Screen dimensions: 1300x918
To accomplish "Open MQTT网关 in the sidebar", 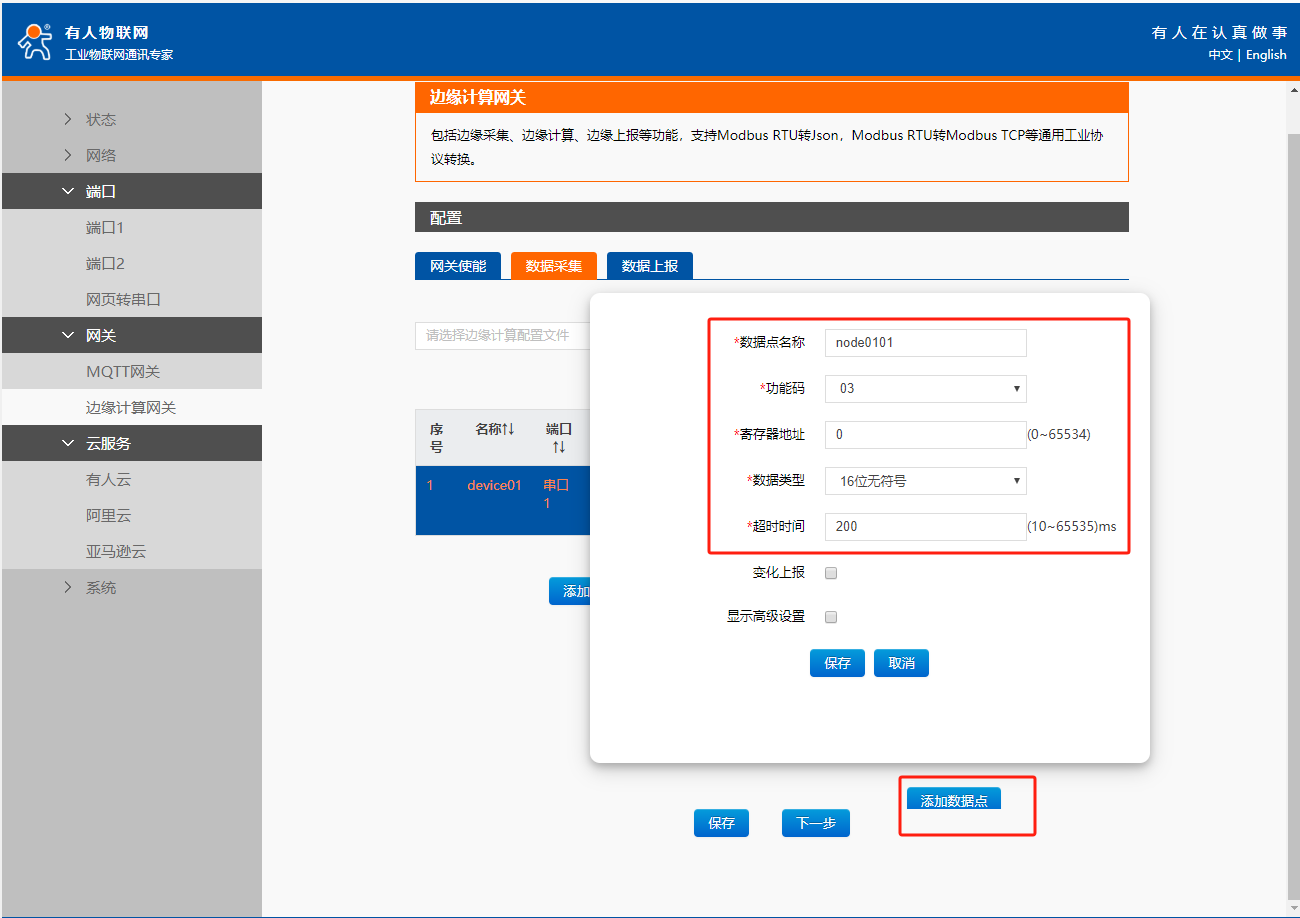I will (123, 372).
